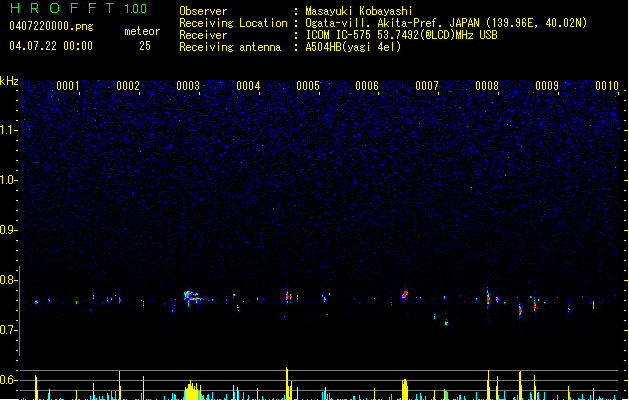Click time marker 0010
This screenshot has height=400, width=629.
tap(607, 86)
